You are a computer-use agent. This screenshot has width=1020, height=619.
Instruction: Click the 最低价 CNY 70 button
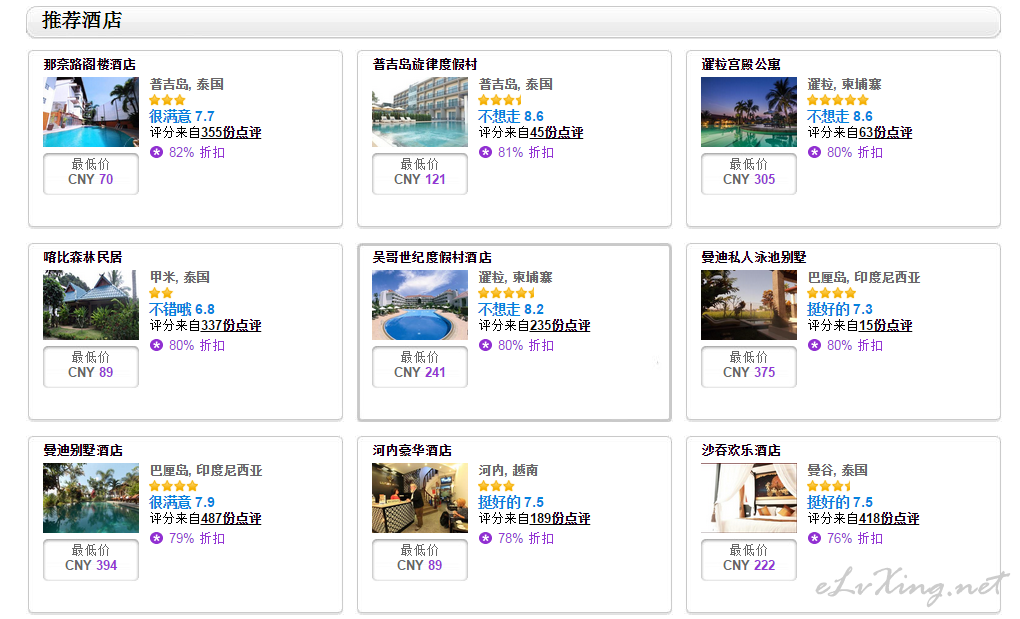[x=91, y=173]
